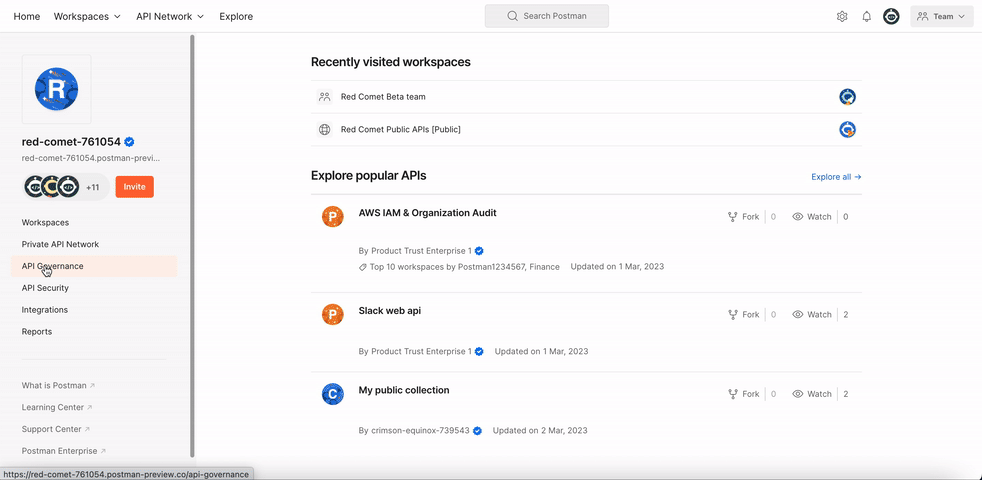The width and height of the screenshot is (982, 480).
Task: Watch My public collection
Action: tap(812, 394)
